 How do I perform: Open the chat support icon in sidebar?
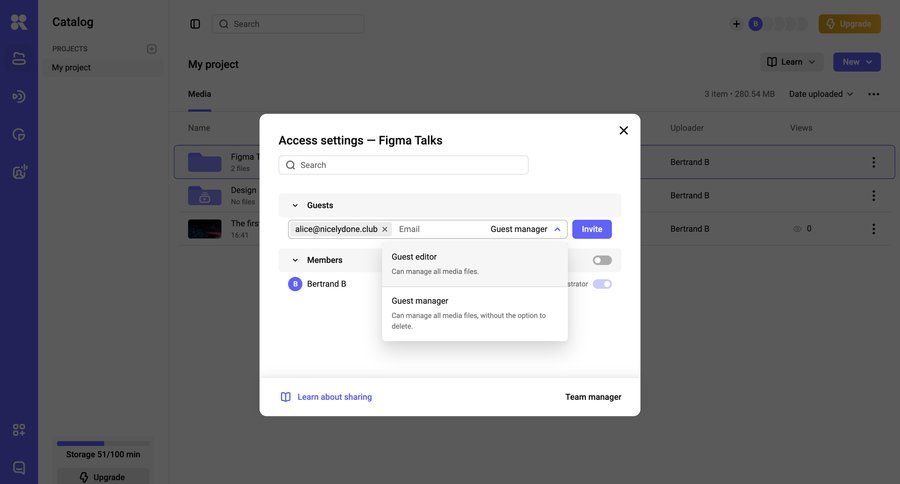click(x=19, y=467)
